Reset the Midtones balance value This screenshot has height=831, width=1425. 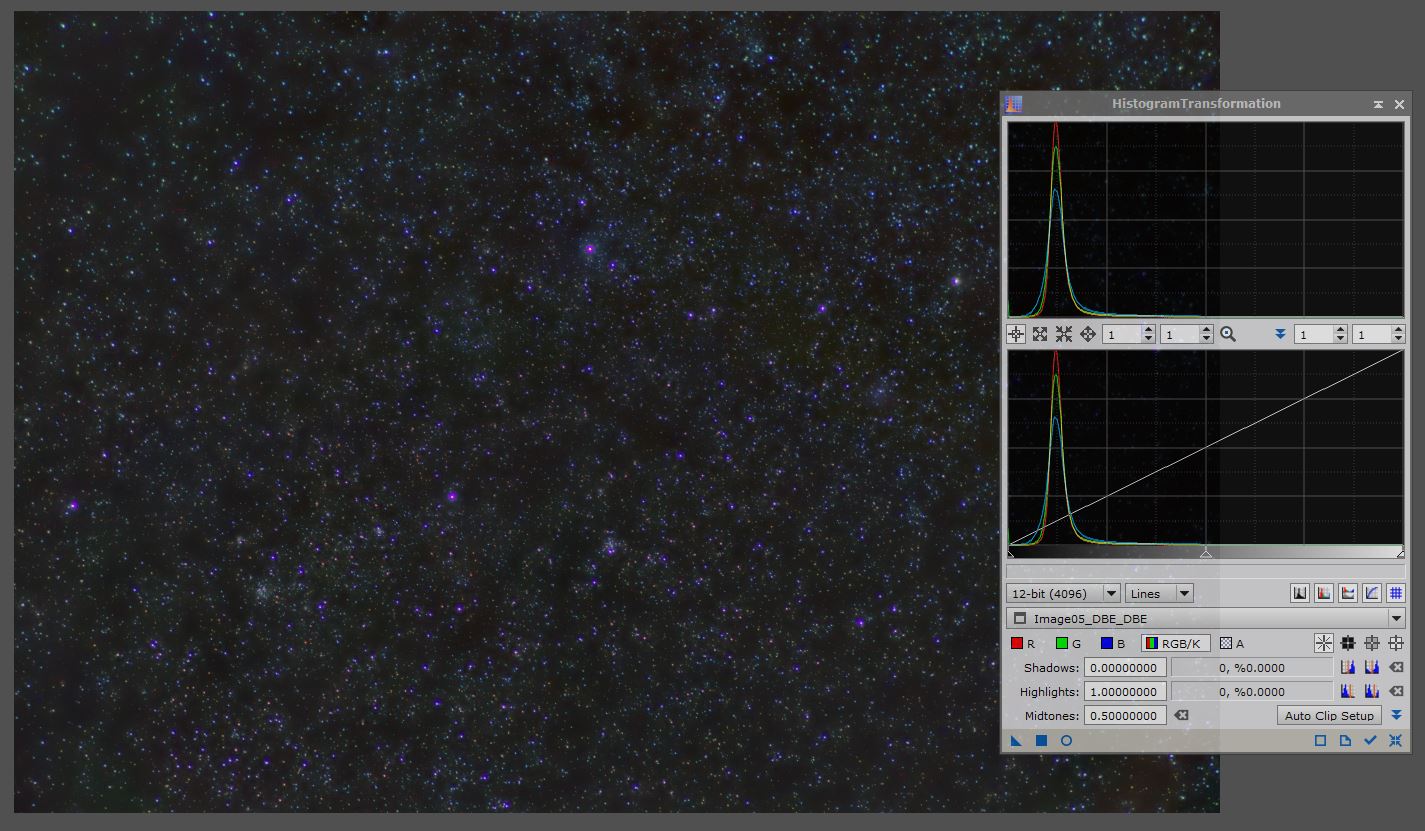pos(1181,716)
